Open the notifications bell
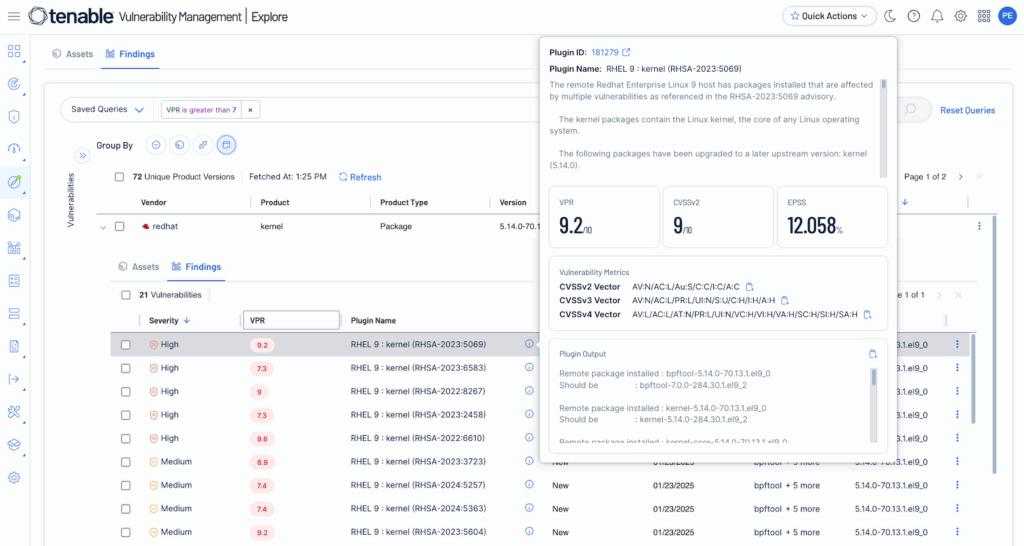 click(937, 16)
